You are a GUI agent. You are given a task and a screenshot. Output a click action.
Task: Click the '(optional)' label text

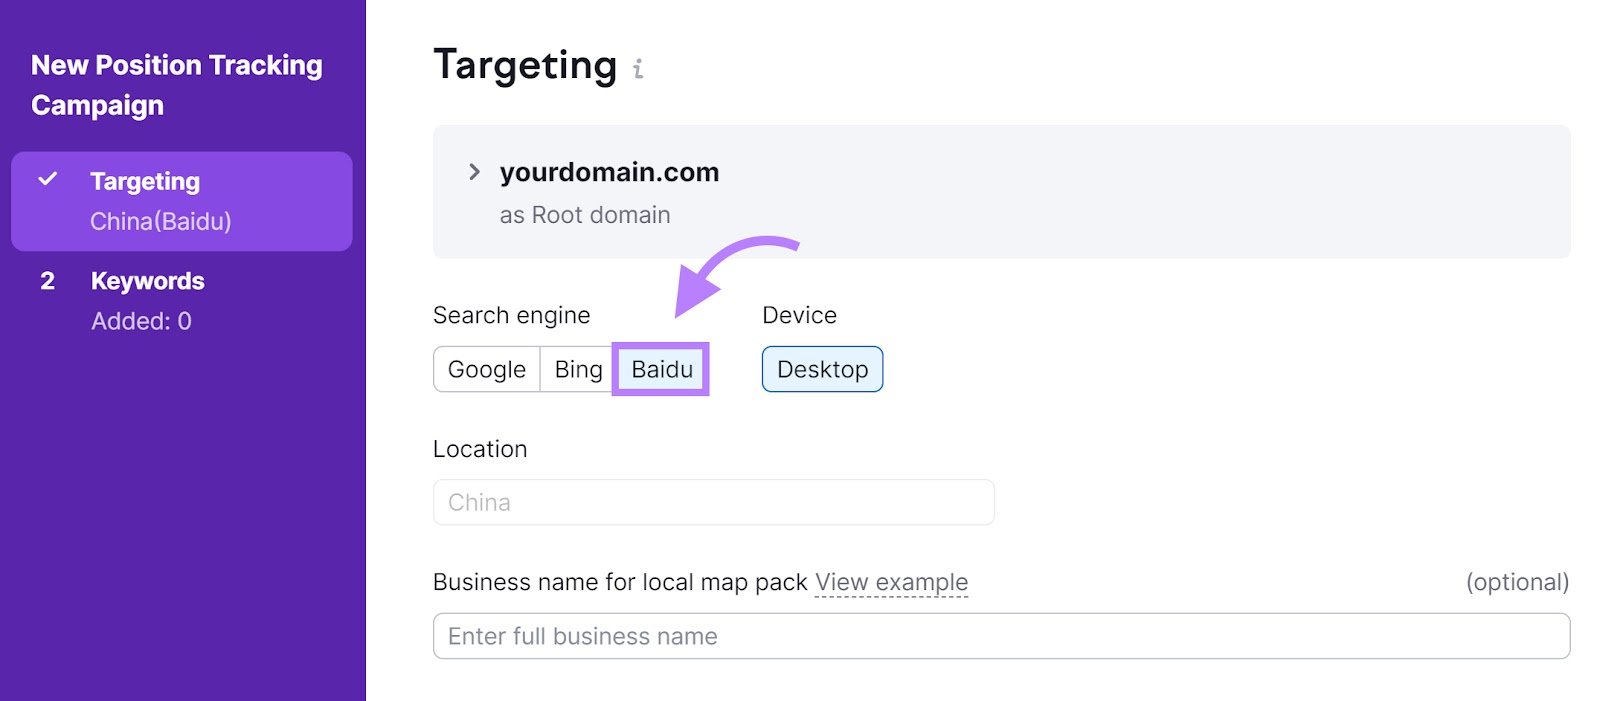tap(1517, 582)
